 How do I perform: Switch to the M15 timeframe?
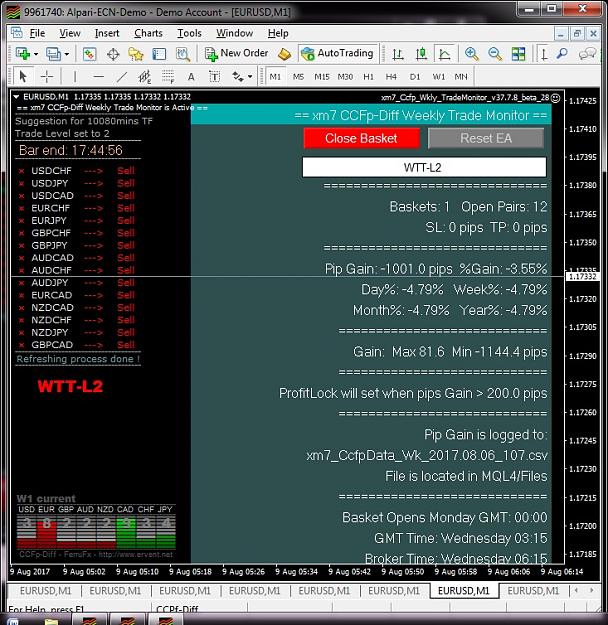click(x=322, y=77)
